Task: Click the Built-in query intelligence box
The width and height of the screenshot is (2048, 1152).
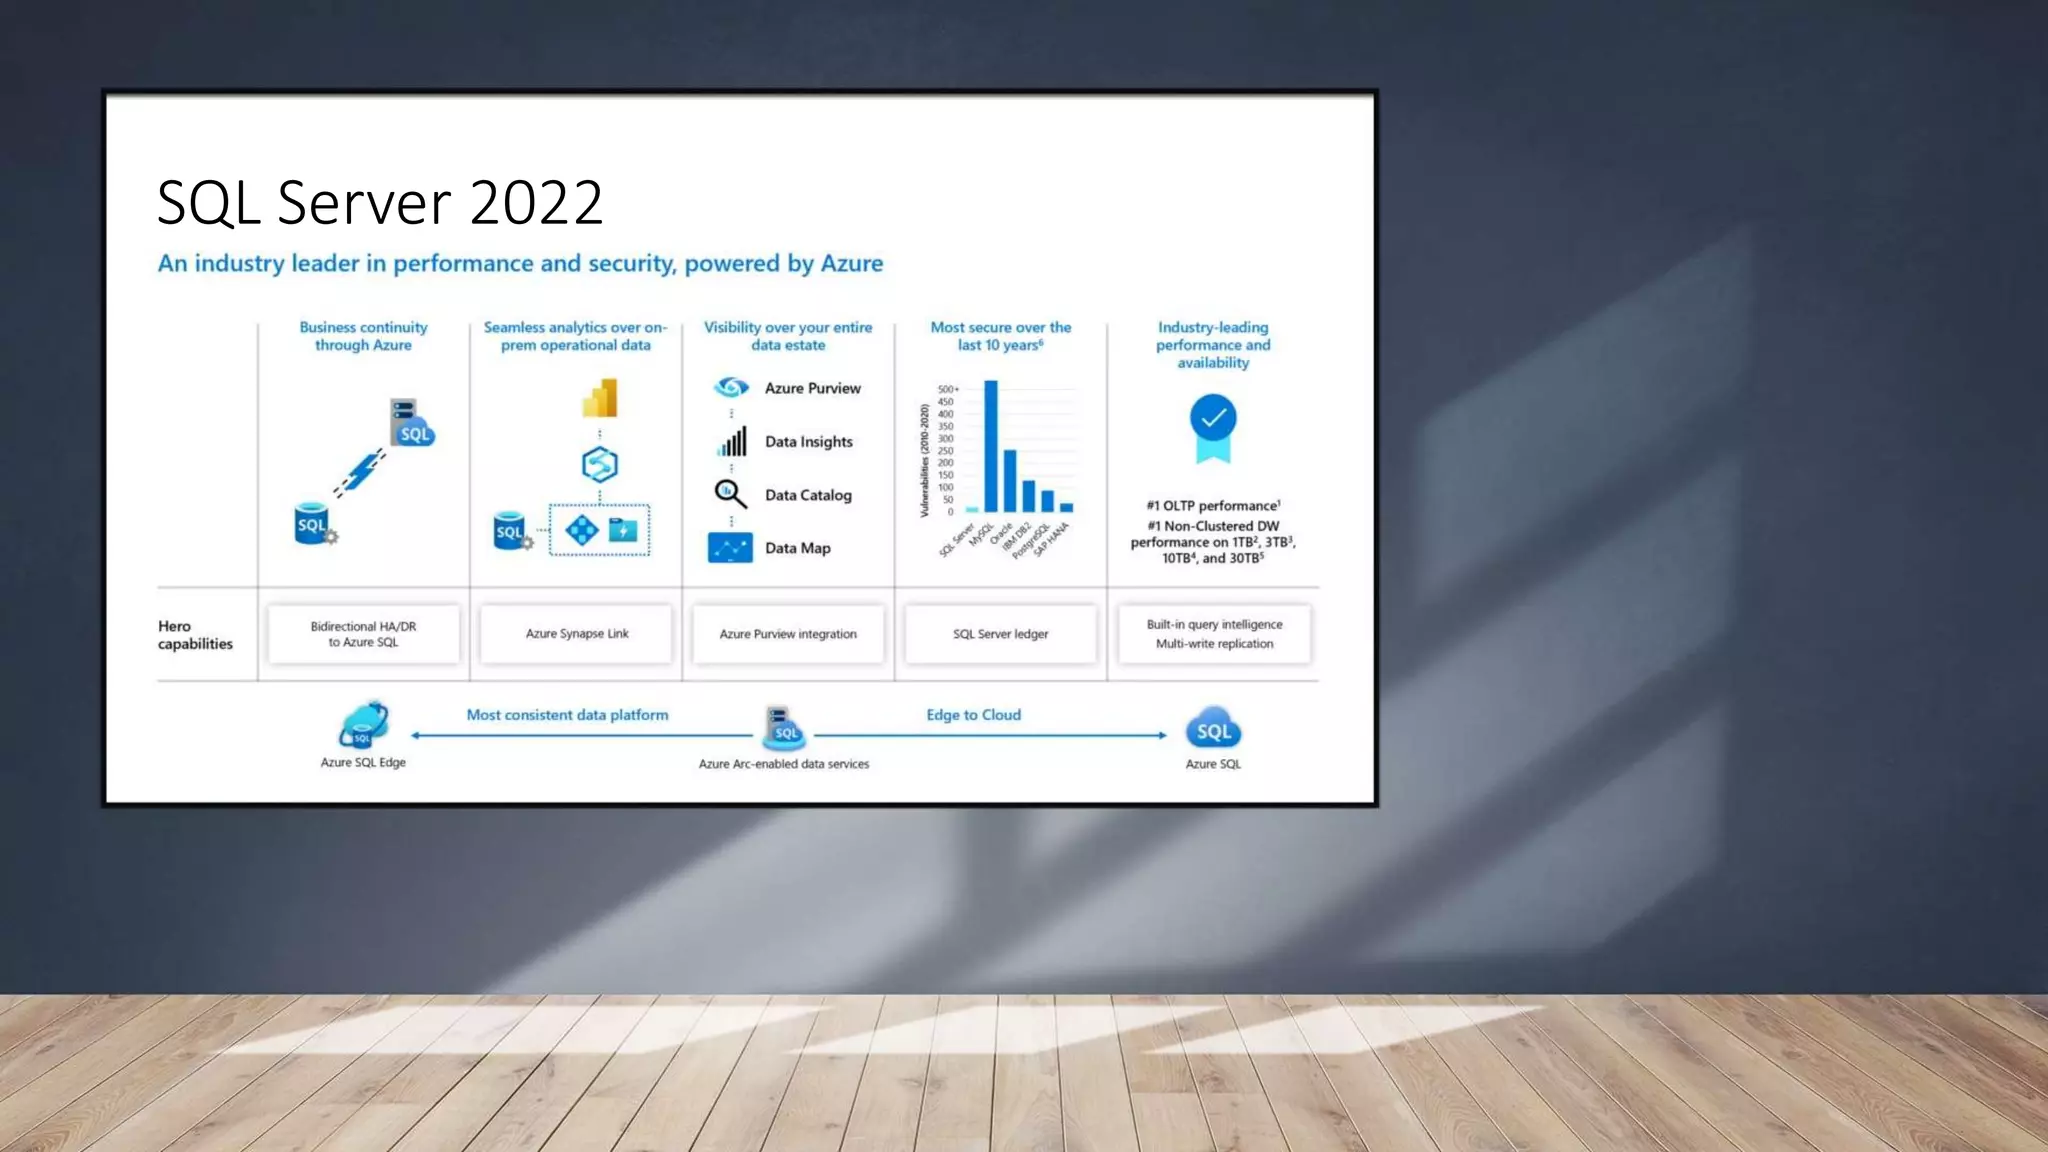Action: pos(1214,634)
